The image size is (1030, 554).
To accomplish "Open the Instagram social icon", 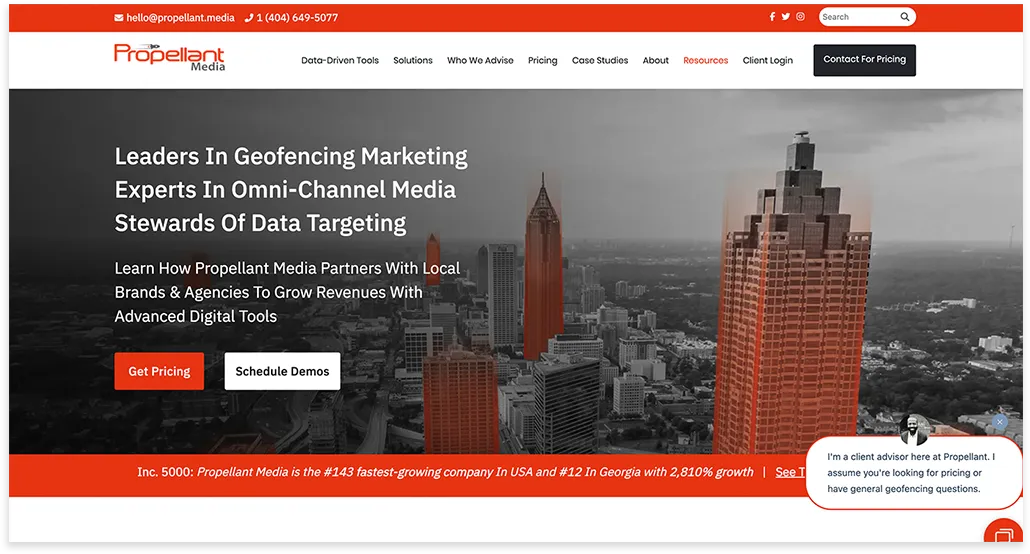I will pos(800,17).
